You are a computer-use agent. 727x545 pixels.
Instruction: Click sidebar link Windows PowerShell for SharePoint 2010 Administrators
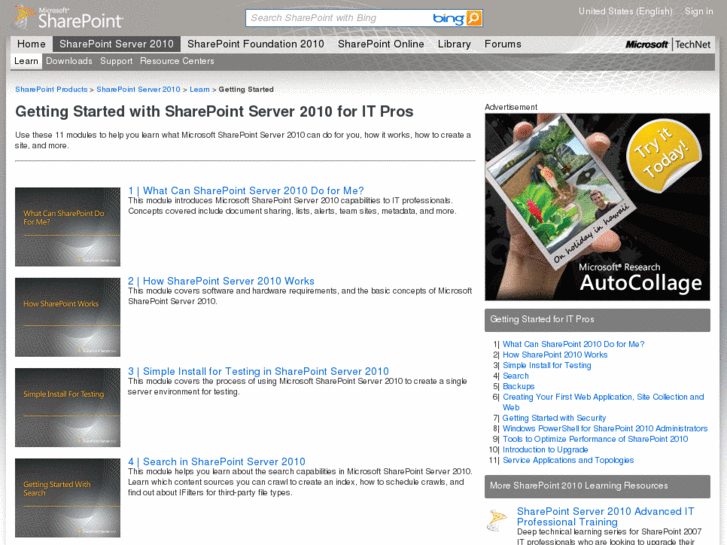605,429
